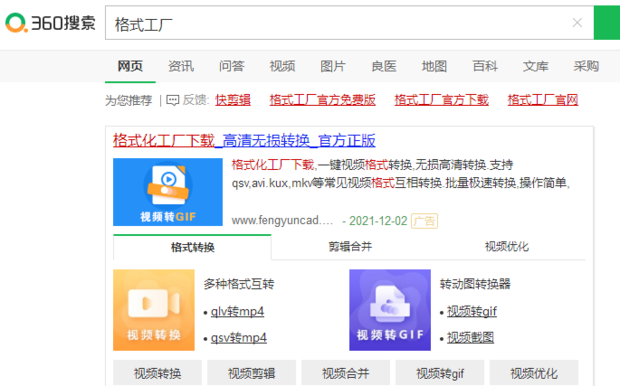Switch to the 剪辑合并 tab
This screenshot has width=620, height=386.
pos(350,247)
